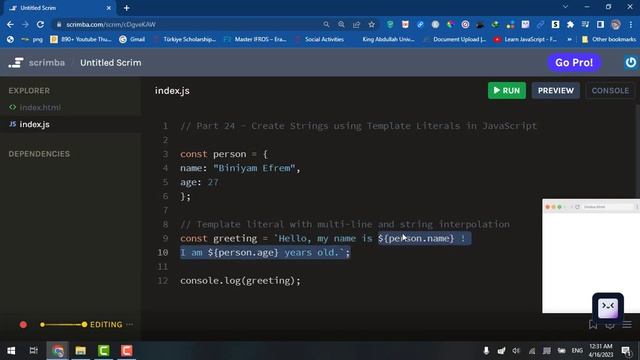Go forward in the browser
Viewport: 640px width, 360px height.
tap(25, 24)
